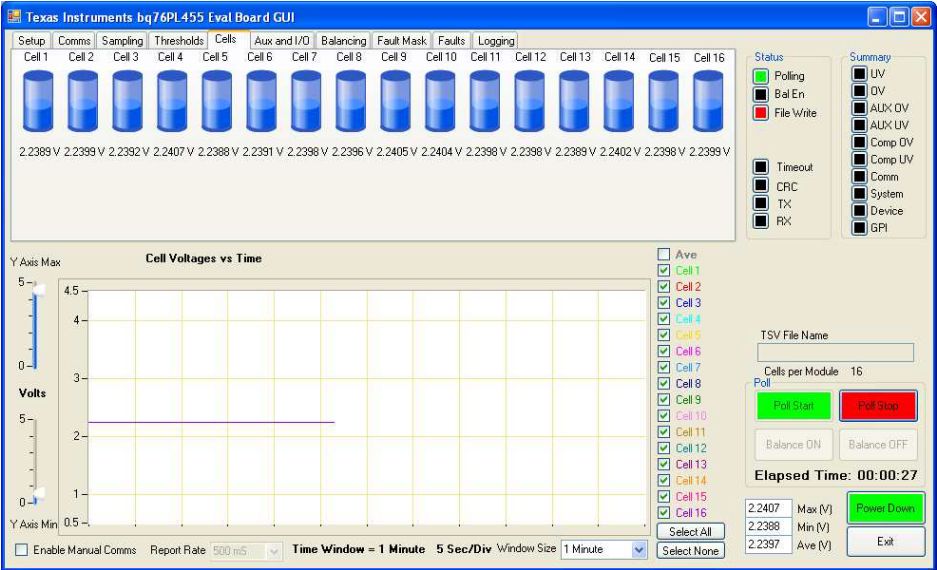The width and height of the screenshot is (937, 570).
Task: Click the Poll Start button
Action: pyautogui.click(x=794, y=406)
